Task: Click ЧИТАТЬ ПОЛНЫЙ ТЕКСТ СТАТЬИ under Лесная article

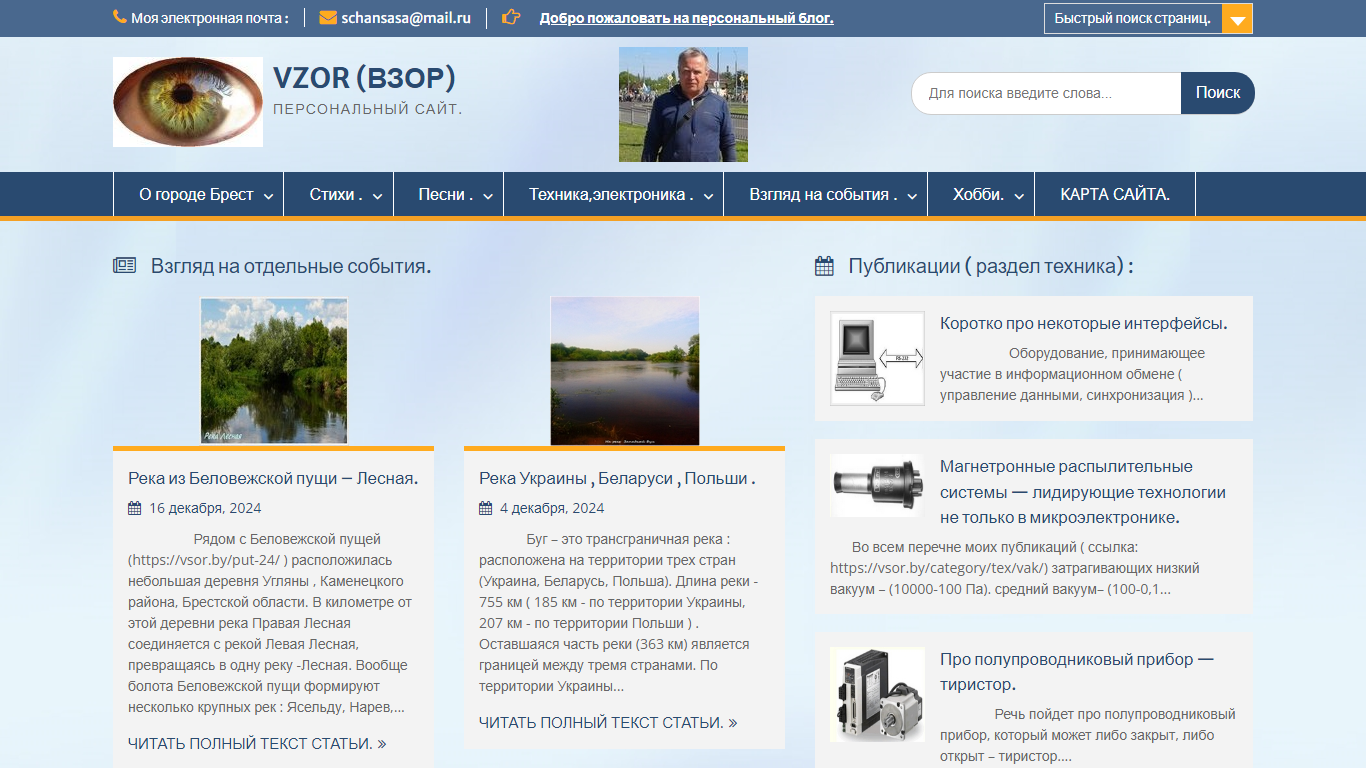Action: coord(257,744)
